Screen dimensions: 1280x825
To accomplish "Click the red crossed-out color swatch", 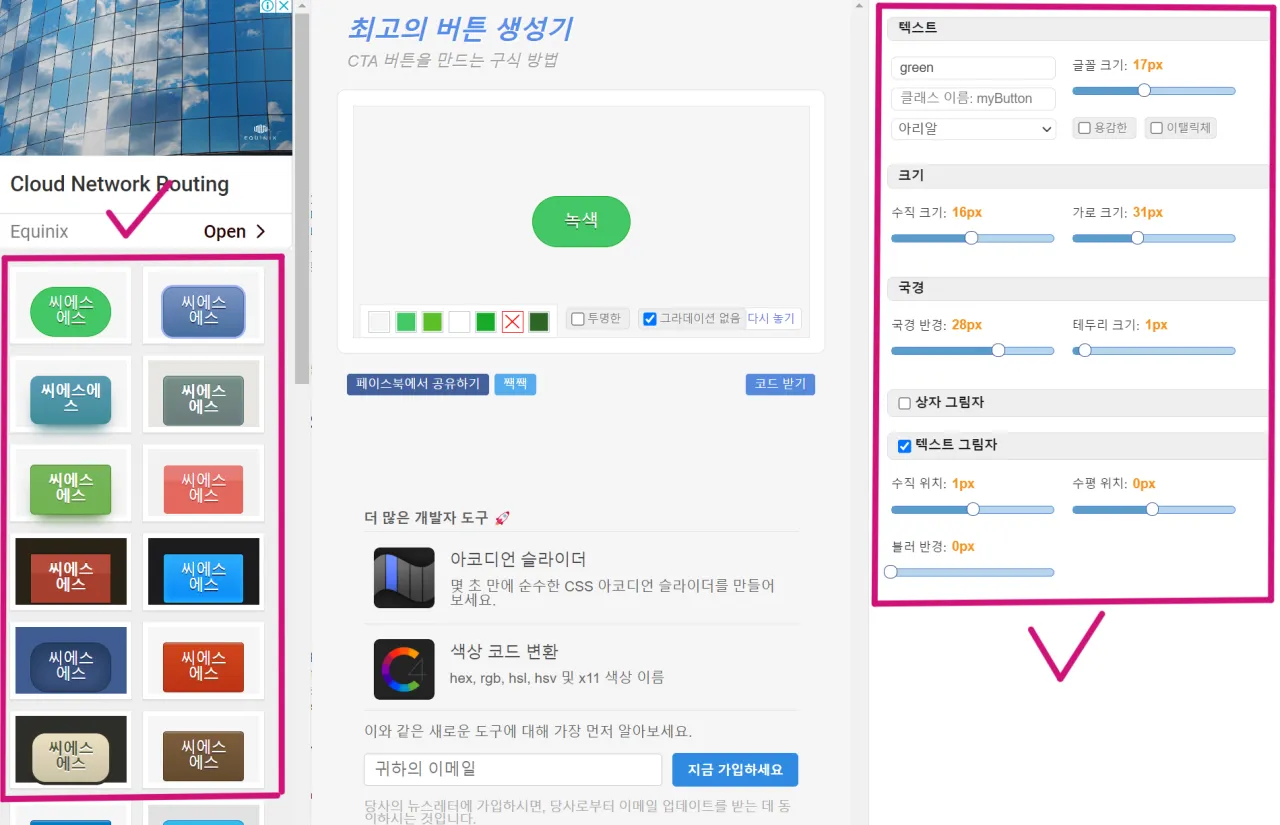I will tap(512, 321).
